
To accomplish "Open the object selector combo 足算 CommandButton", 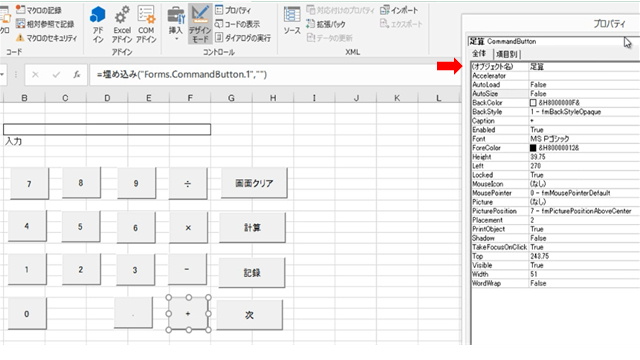I will pyautogui.click(x=553, y=41).
